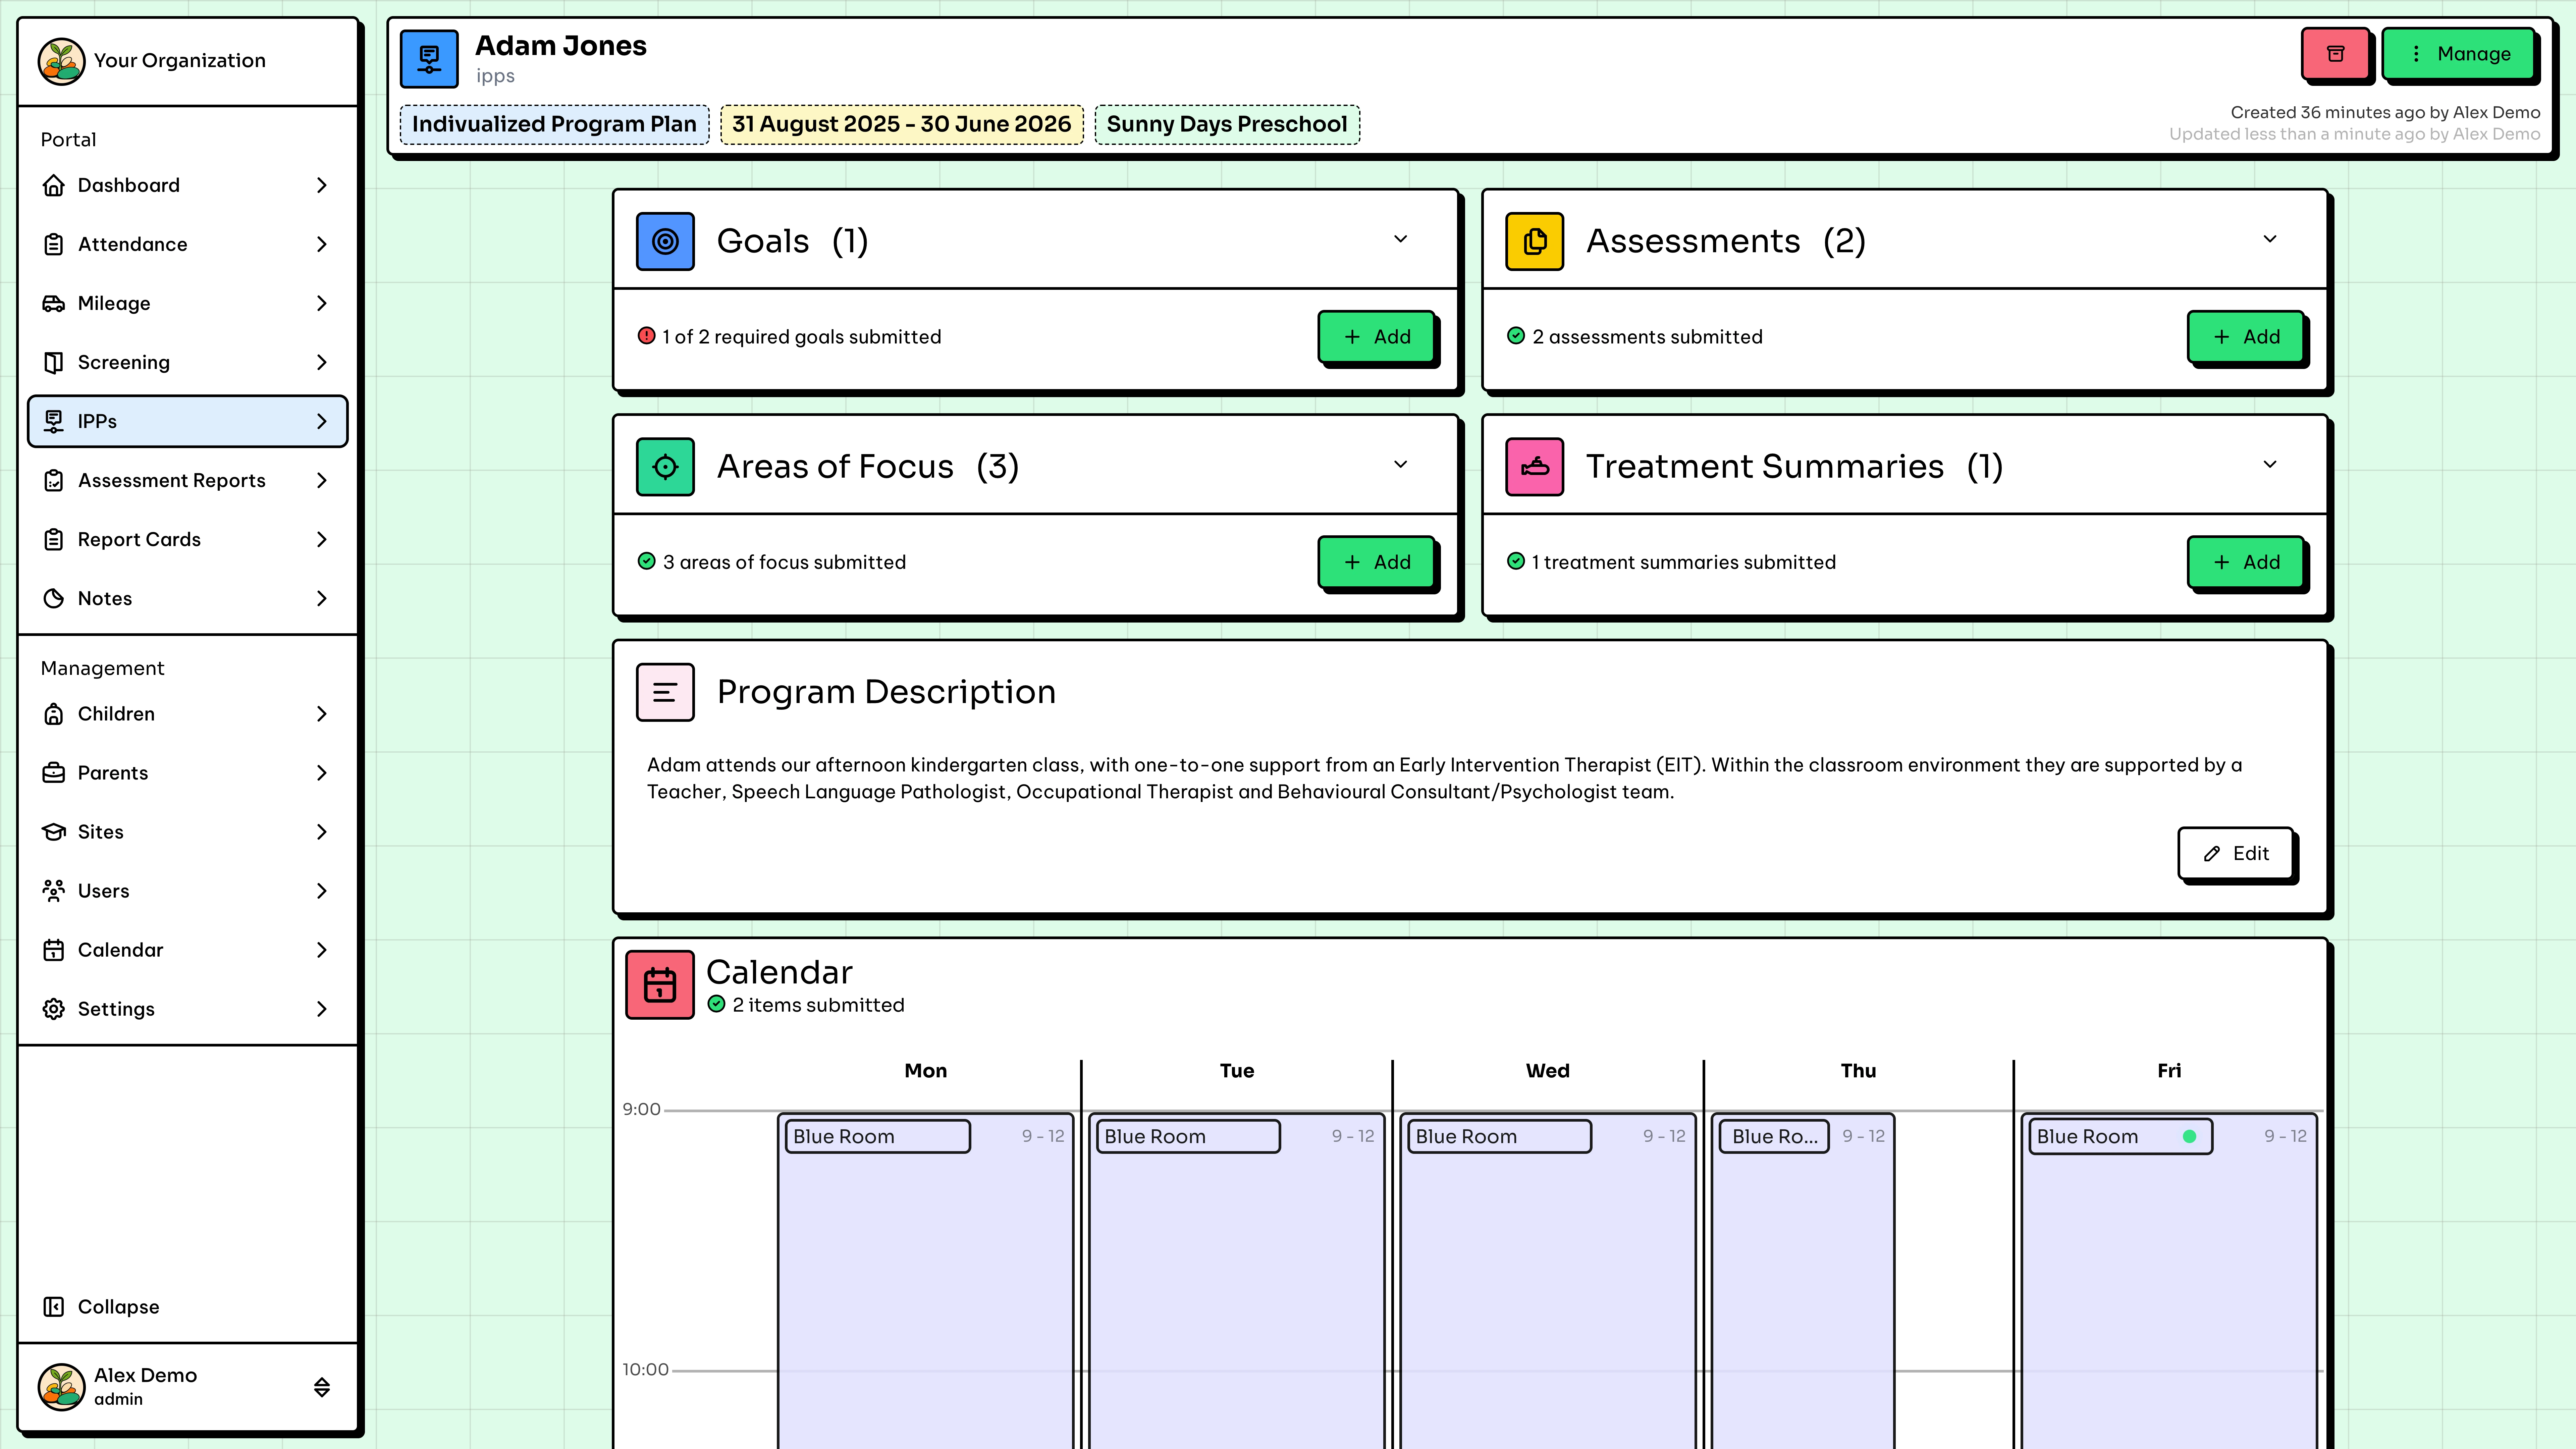Expand the Assessments panel chevron
The width and height of the screenshot is (2576, 1449).
2270,239
